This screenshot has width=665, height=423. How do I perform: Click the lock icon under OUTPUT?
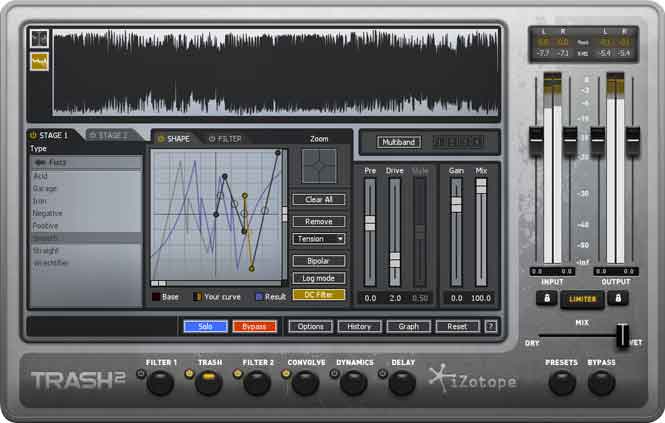point(618,298)
